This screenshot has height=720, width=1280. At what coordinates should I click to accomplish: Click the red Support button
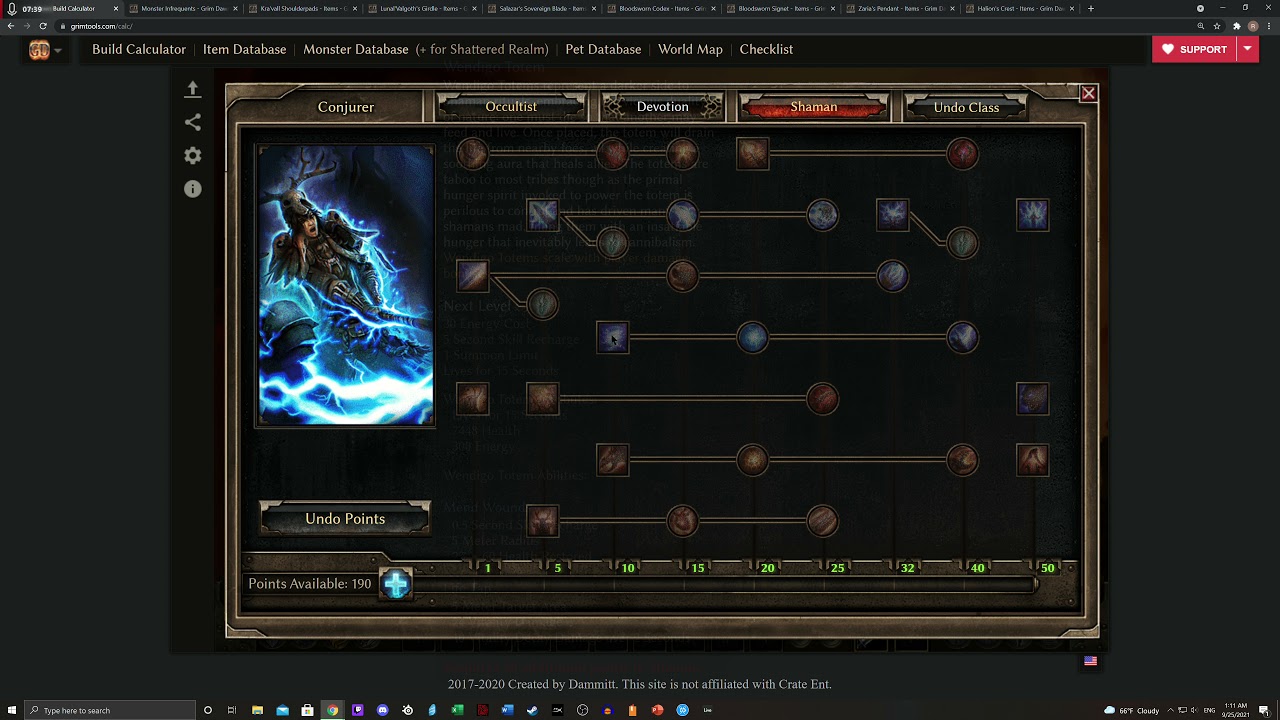(1195, 49)
